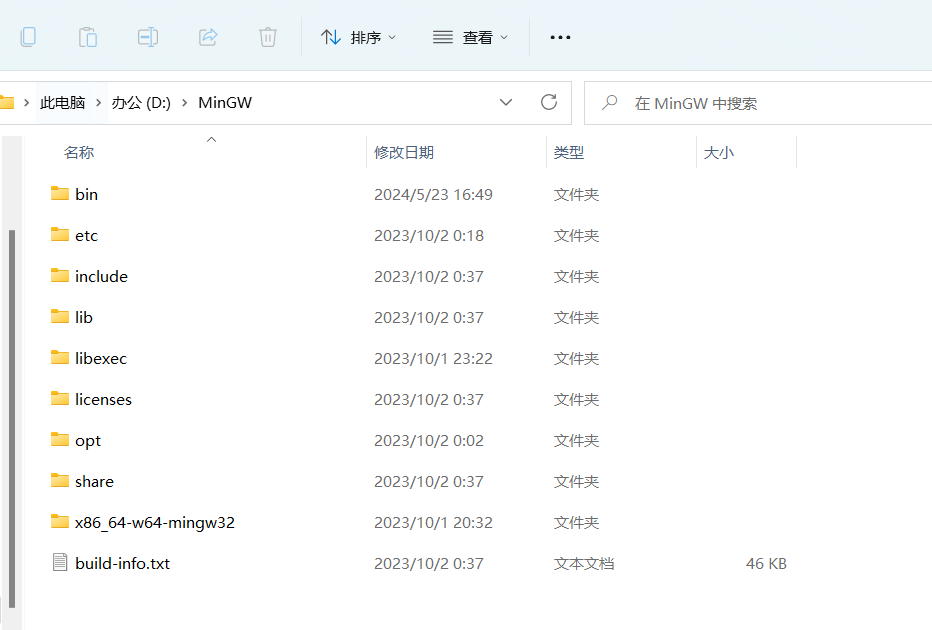Image resolution: width=932 pixels, height=630 pixels.
Task: Click 文件夹 type in the bin row
Action: (x=576, y=194)
